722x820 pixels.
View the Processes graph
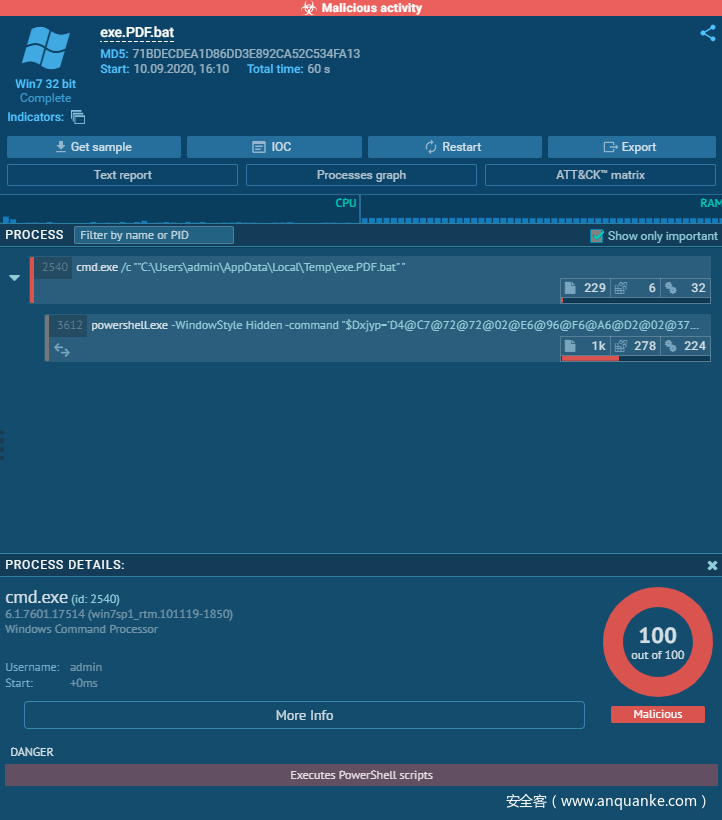pyautogui.click(x=361, y=175)
